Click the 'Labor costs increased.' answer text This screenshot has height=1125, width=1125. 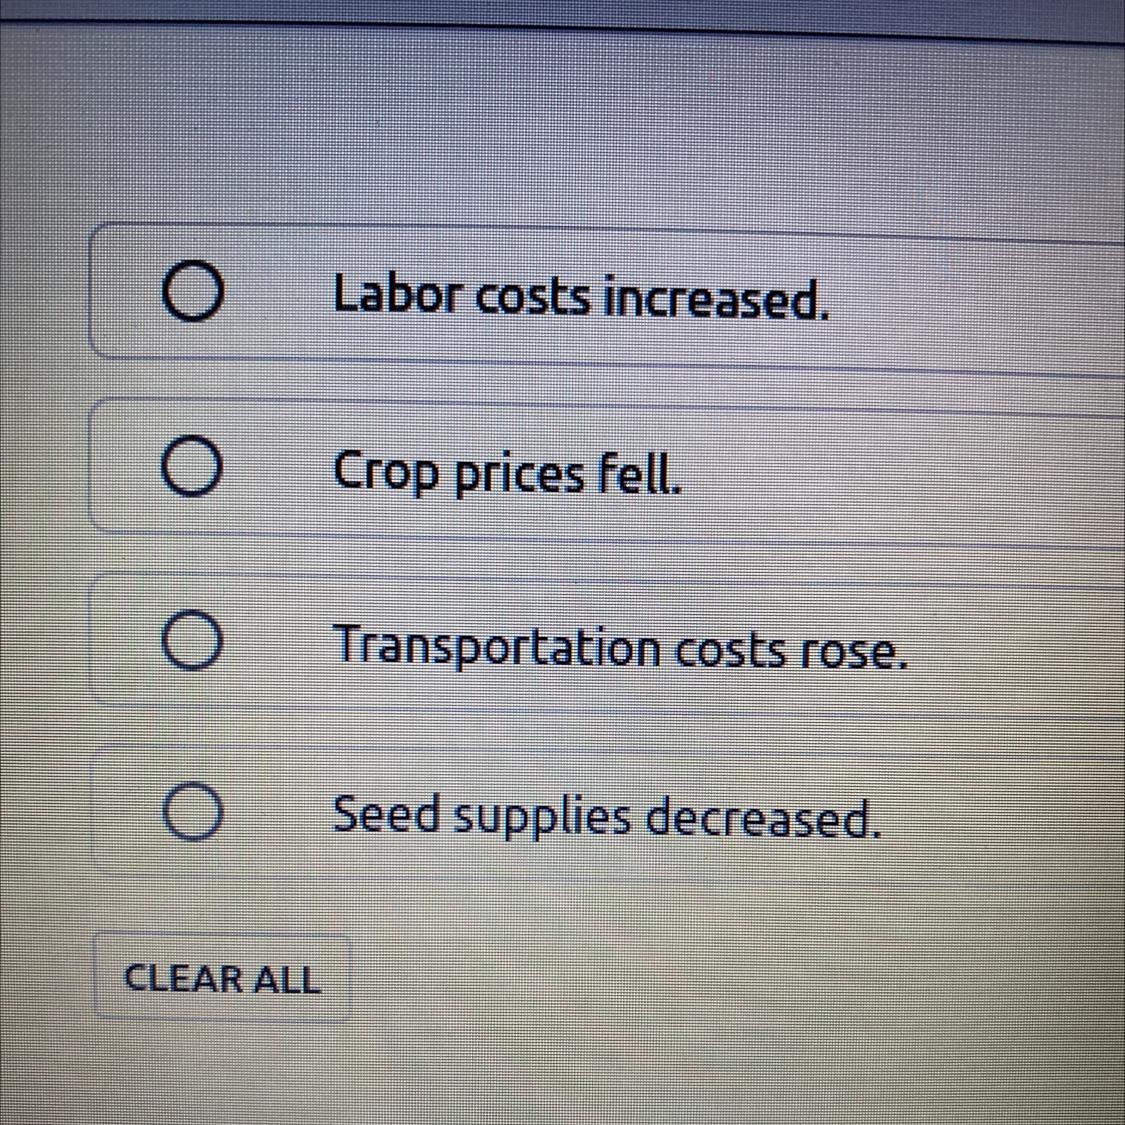[581, 297]
